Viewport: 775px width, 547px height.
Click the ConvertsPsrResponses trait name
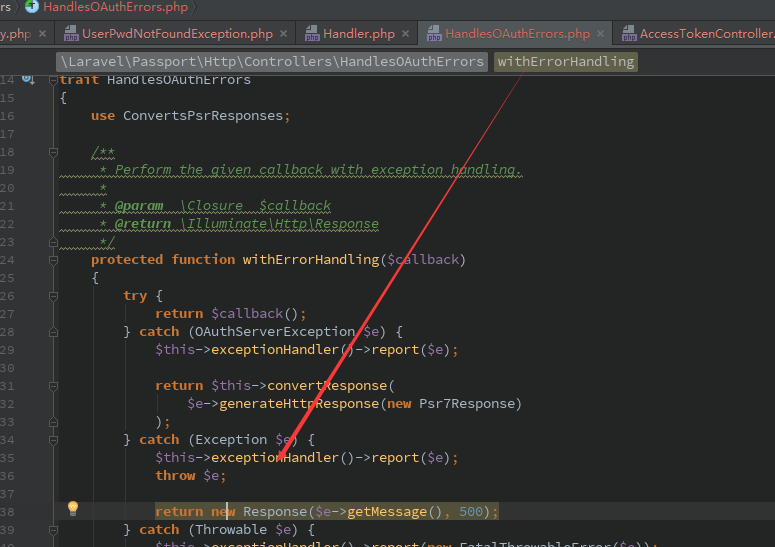coord(203,116)
